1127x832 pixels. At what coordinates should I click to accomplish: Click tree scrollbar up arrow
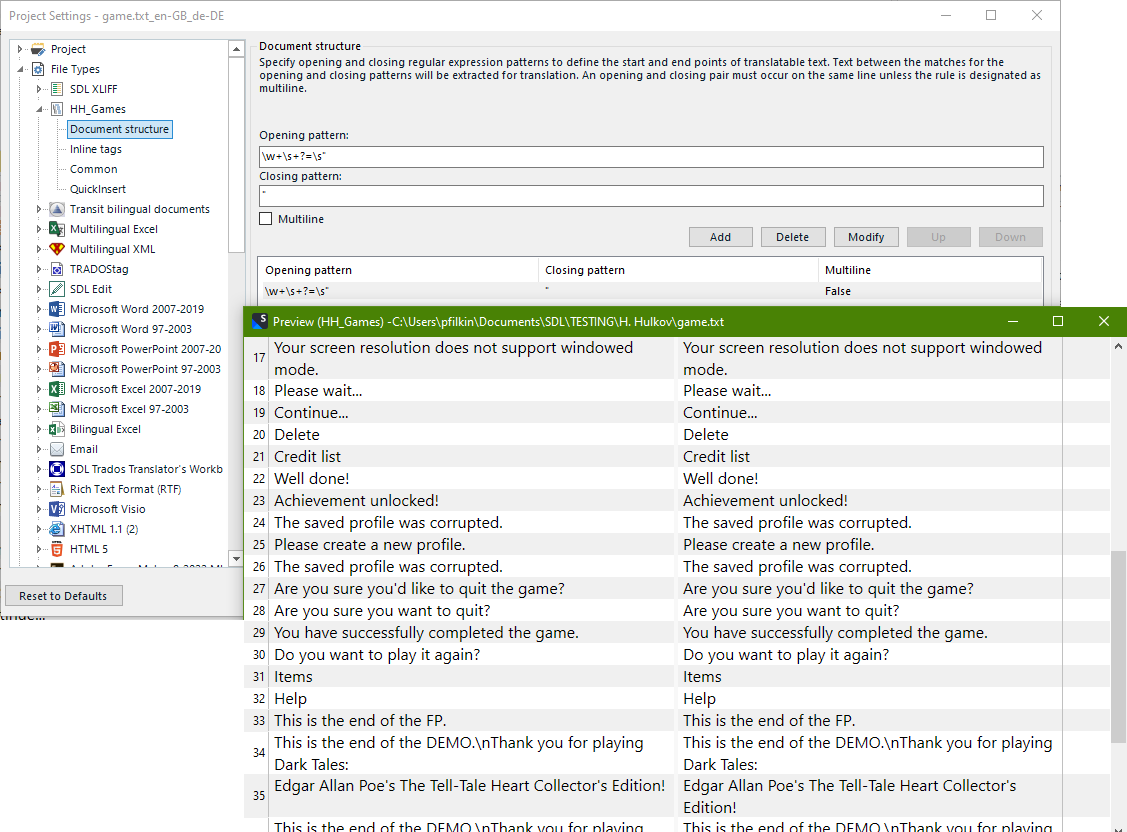click(236, 49)
